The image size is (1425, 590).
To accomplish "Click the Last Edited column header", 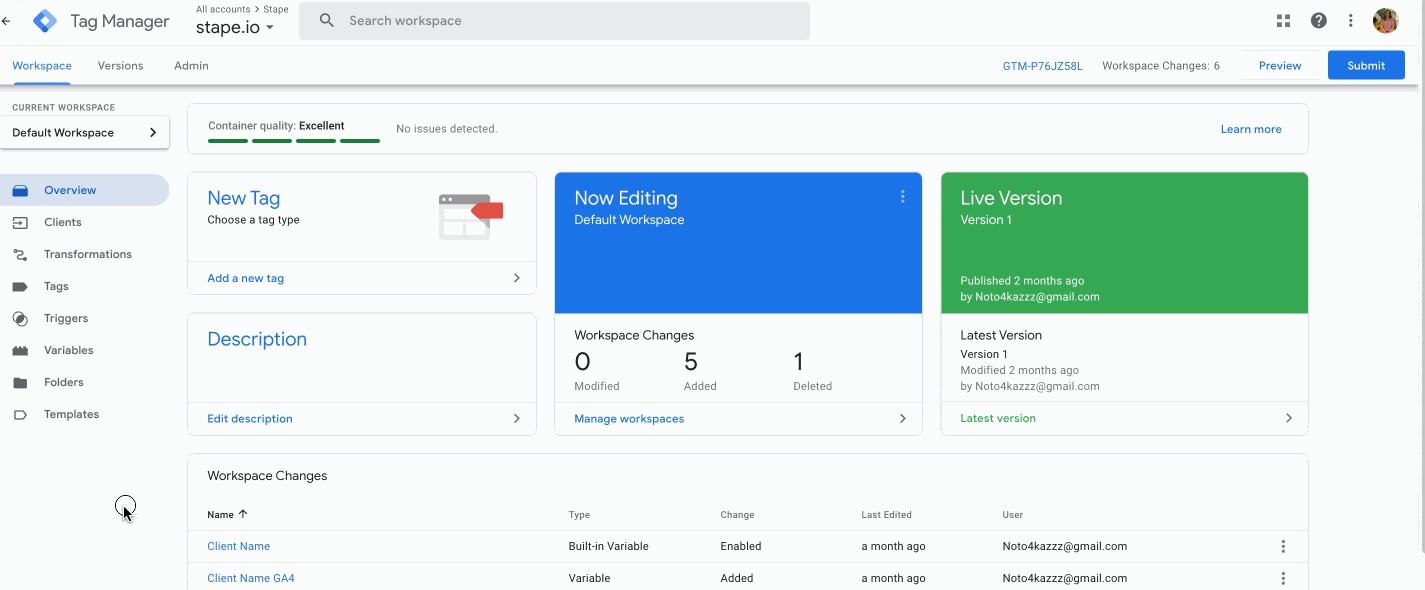I will click(886, 515).
